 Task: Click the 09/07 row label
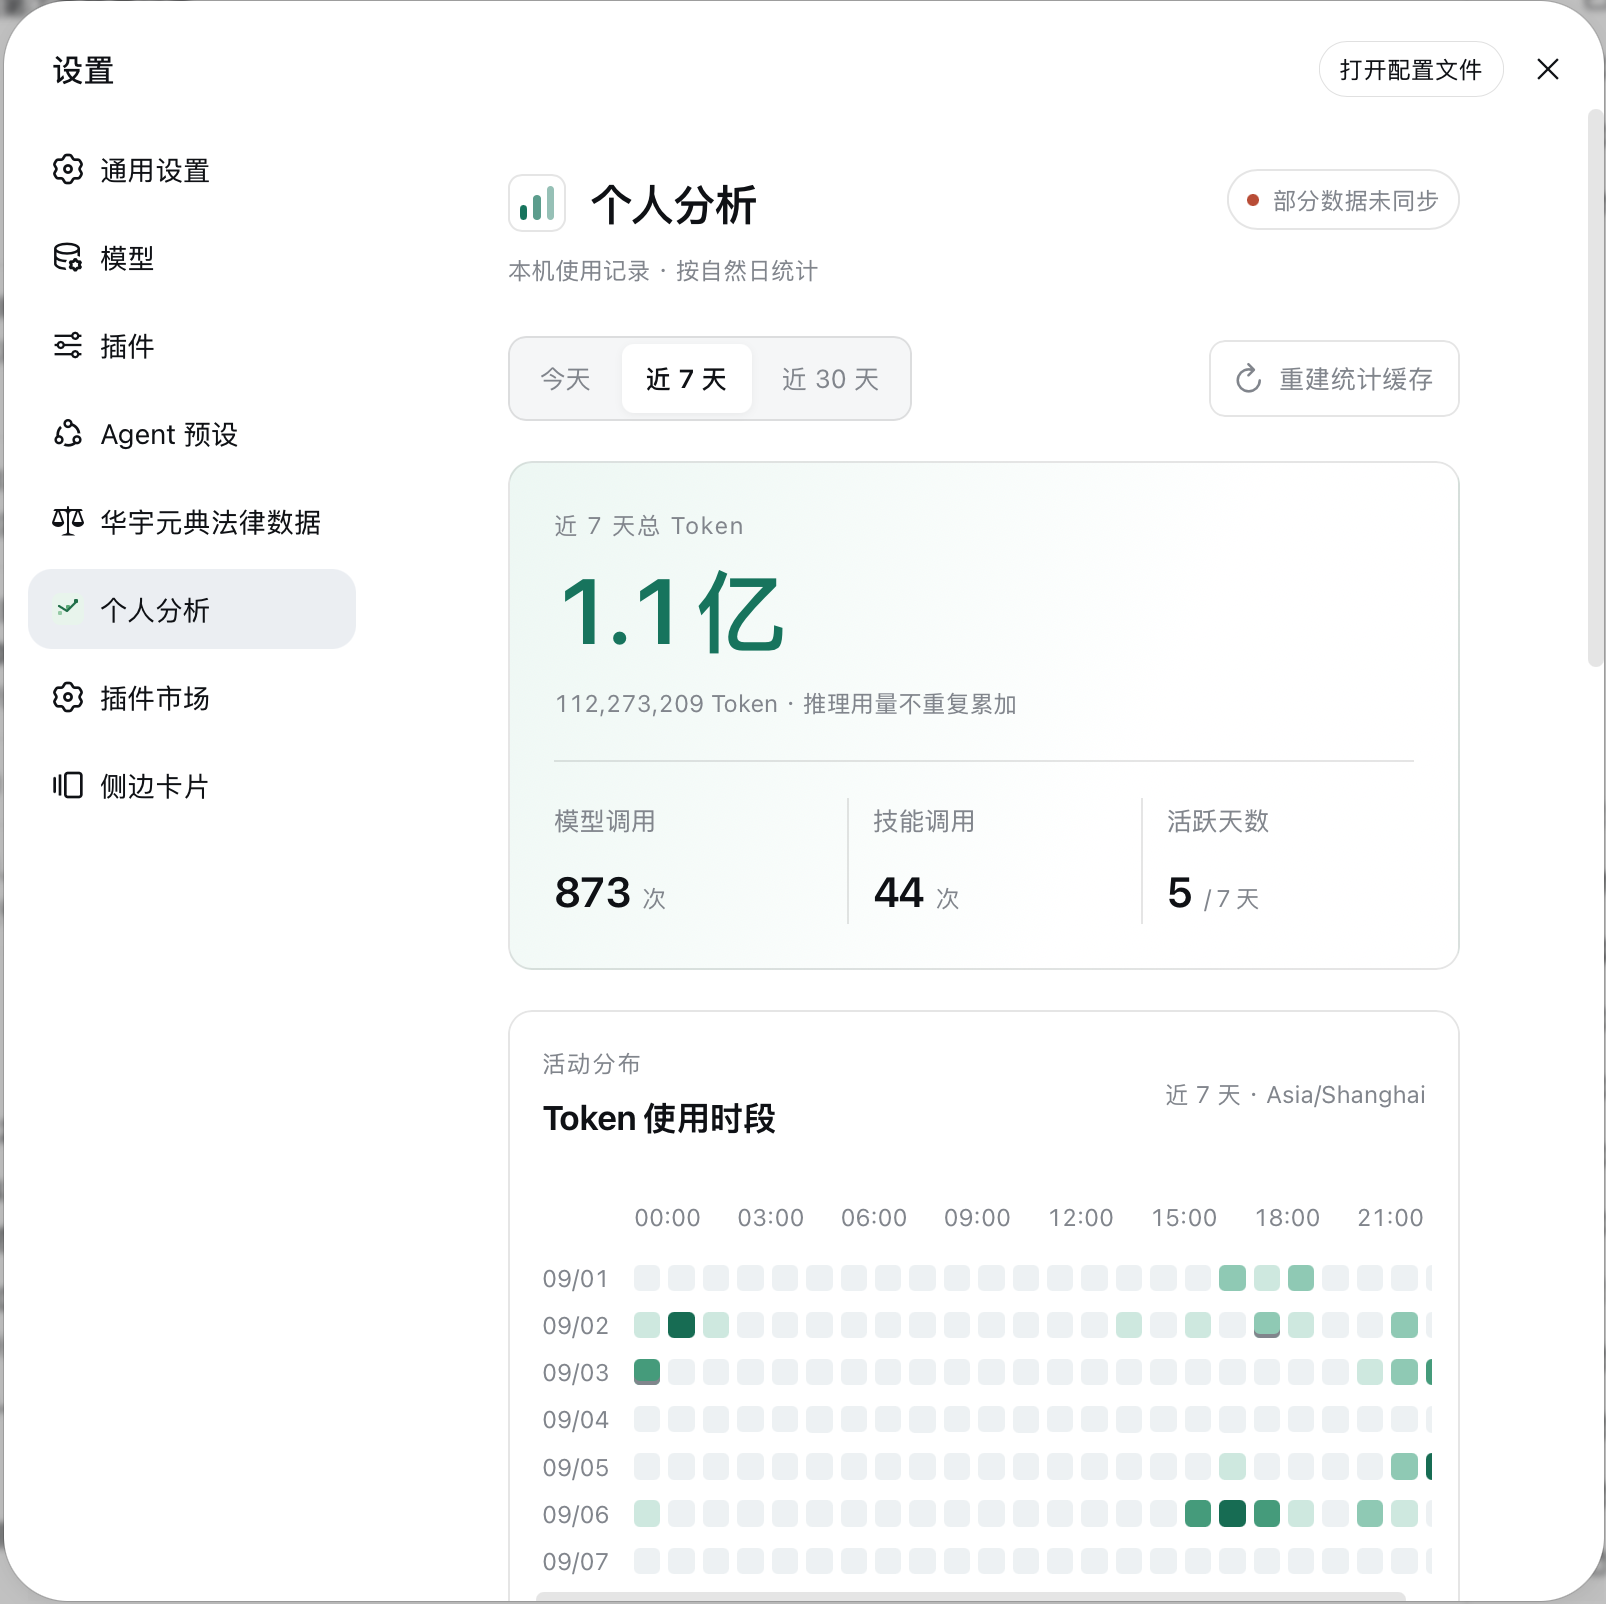click(576, 1562)
